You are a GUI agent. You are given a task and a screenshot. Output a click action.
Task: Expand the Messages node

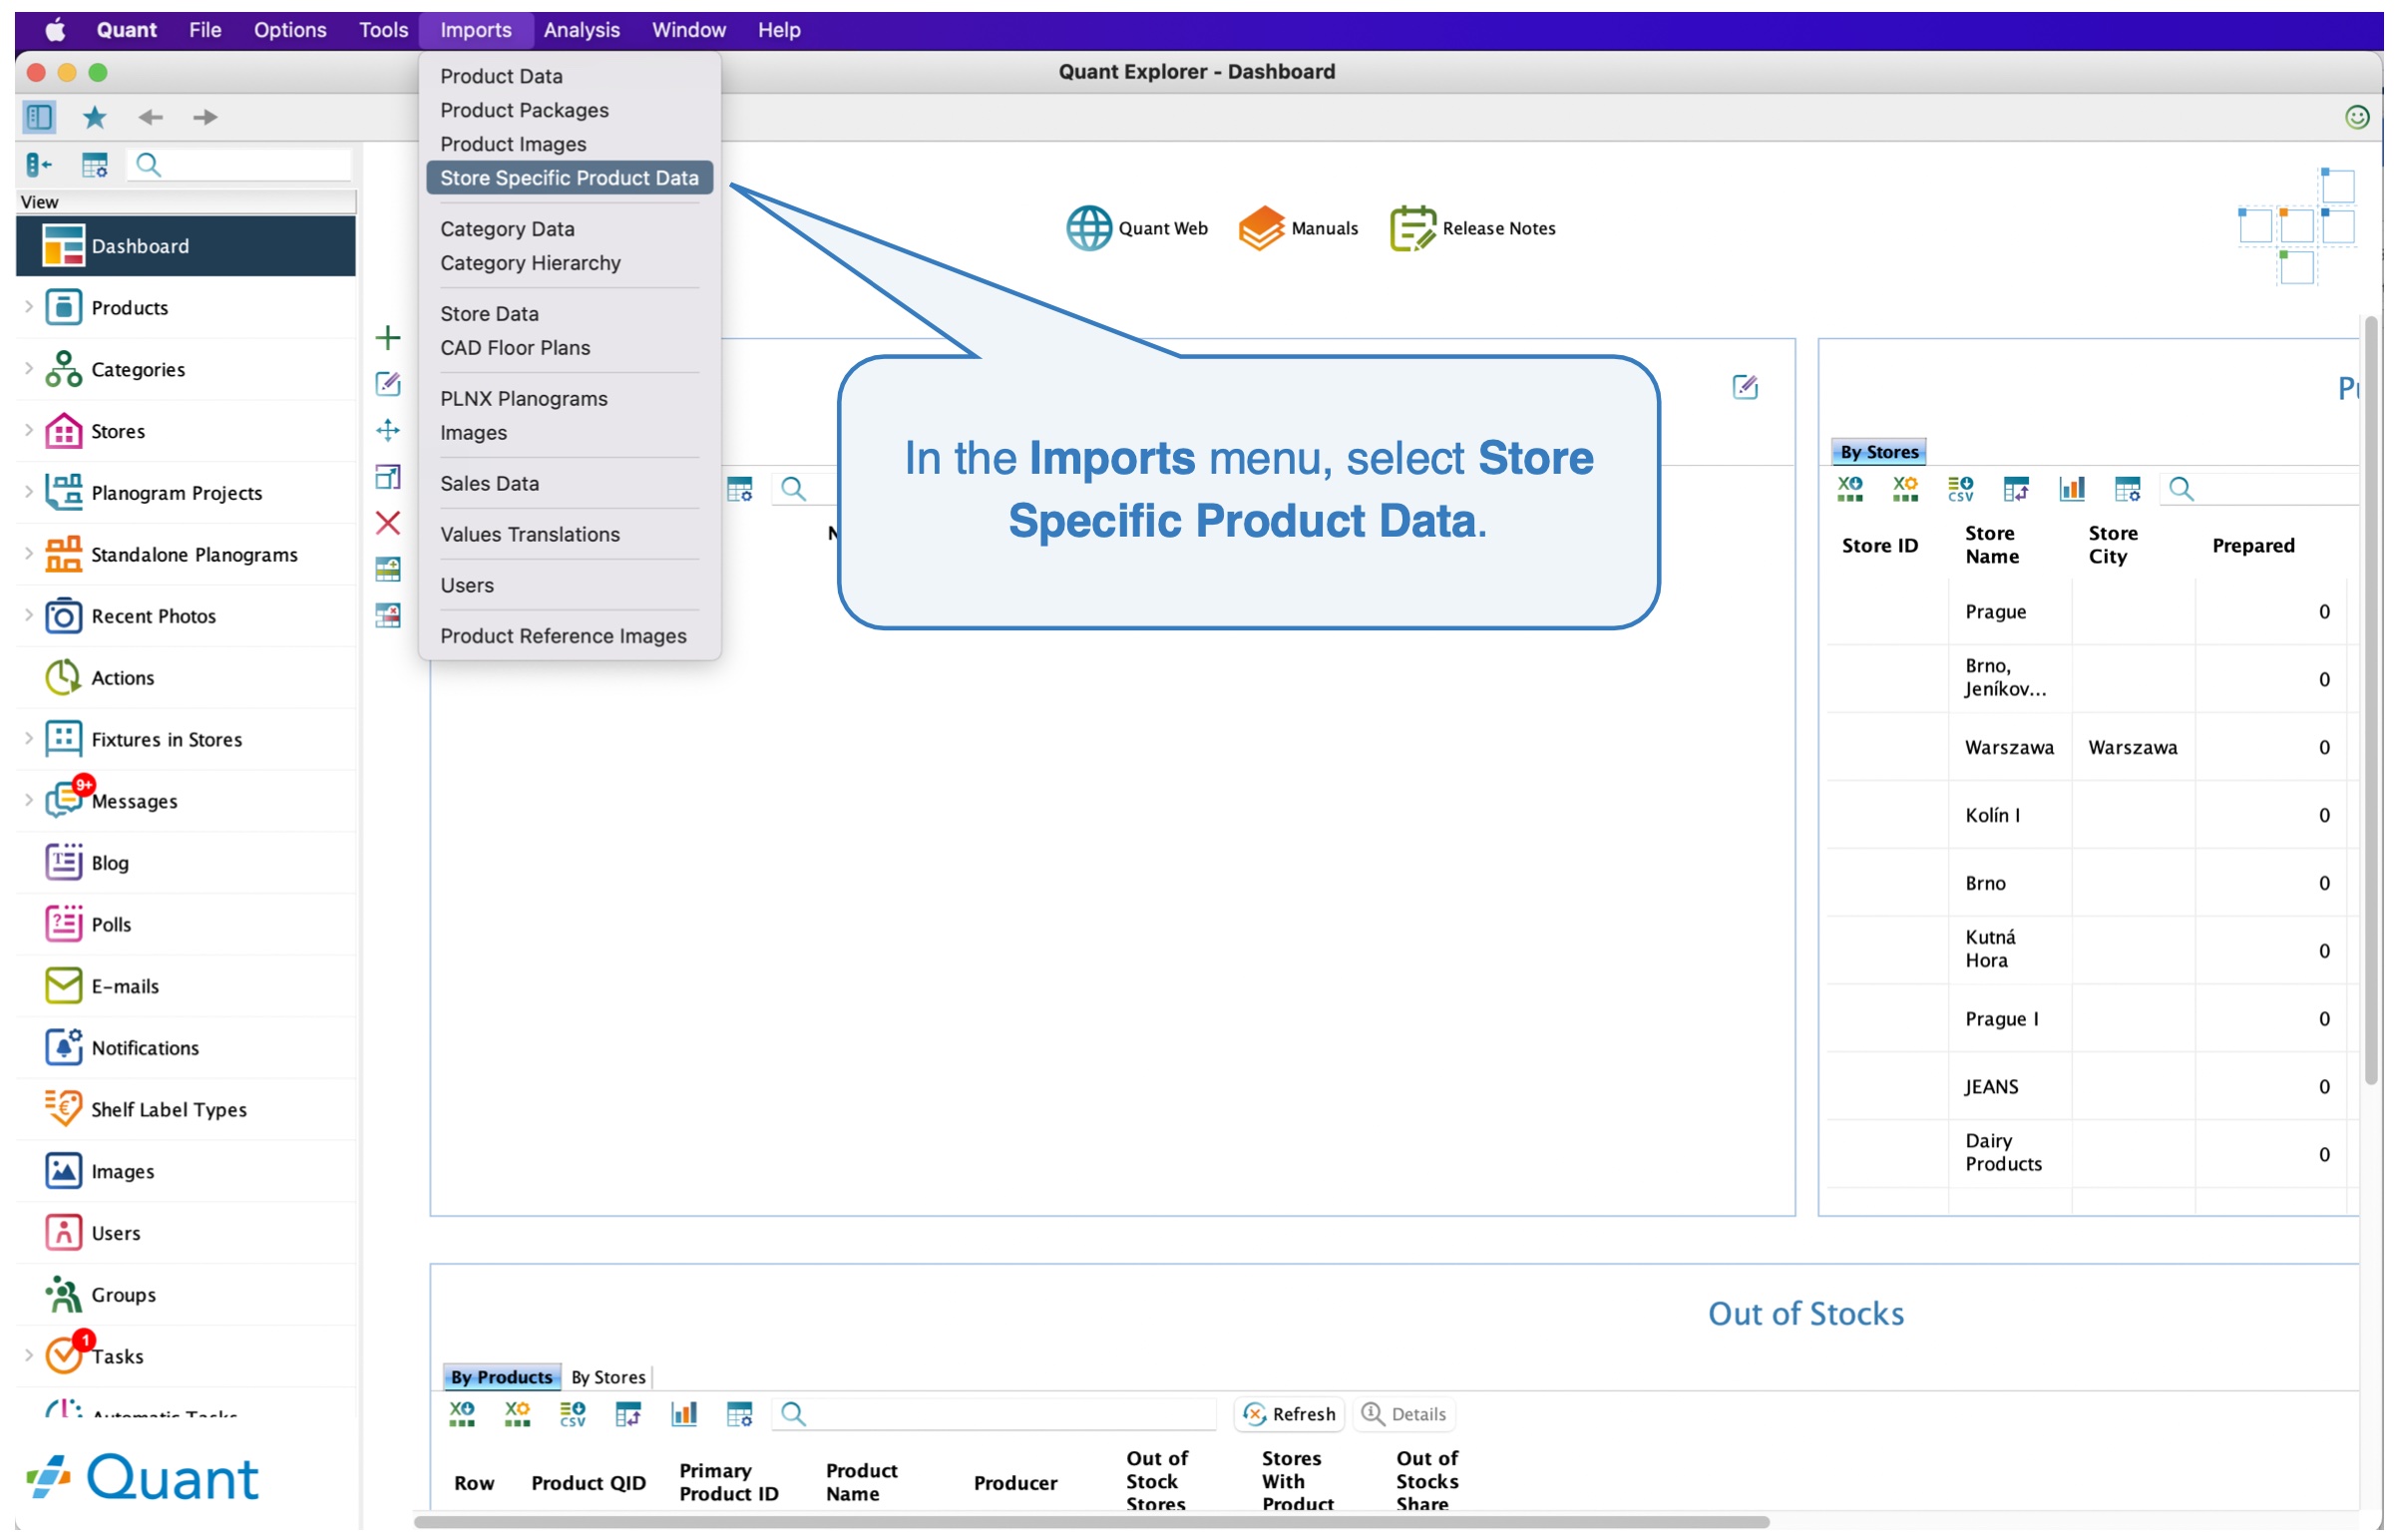(29, 802)
